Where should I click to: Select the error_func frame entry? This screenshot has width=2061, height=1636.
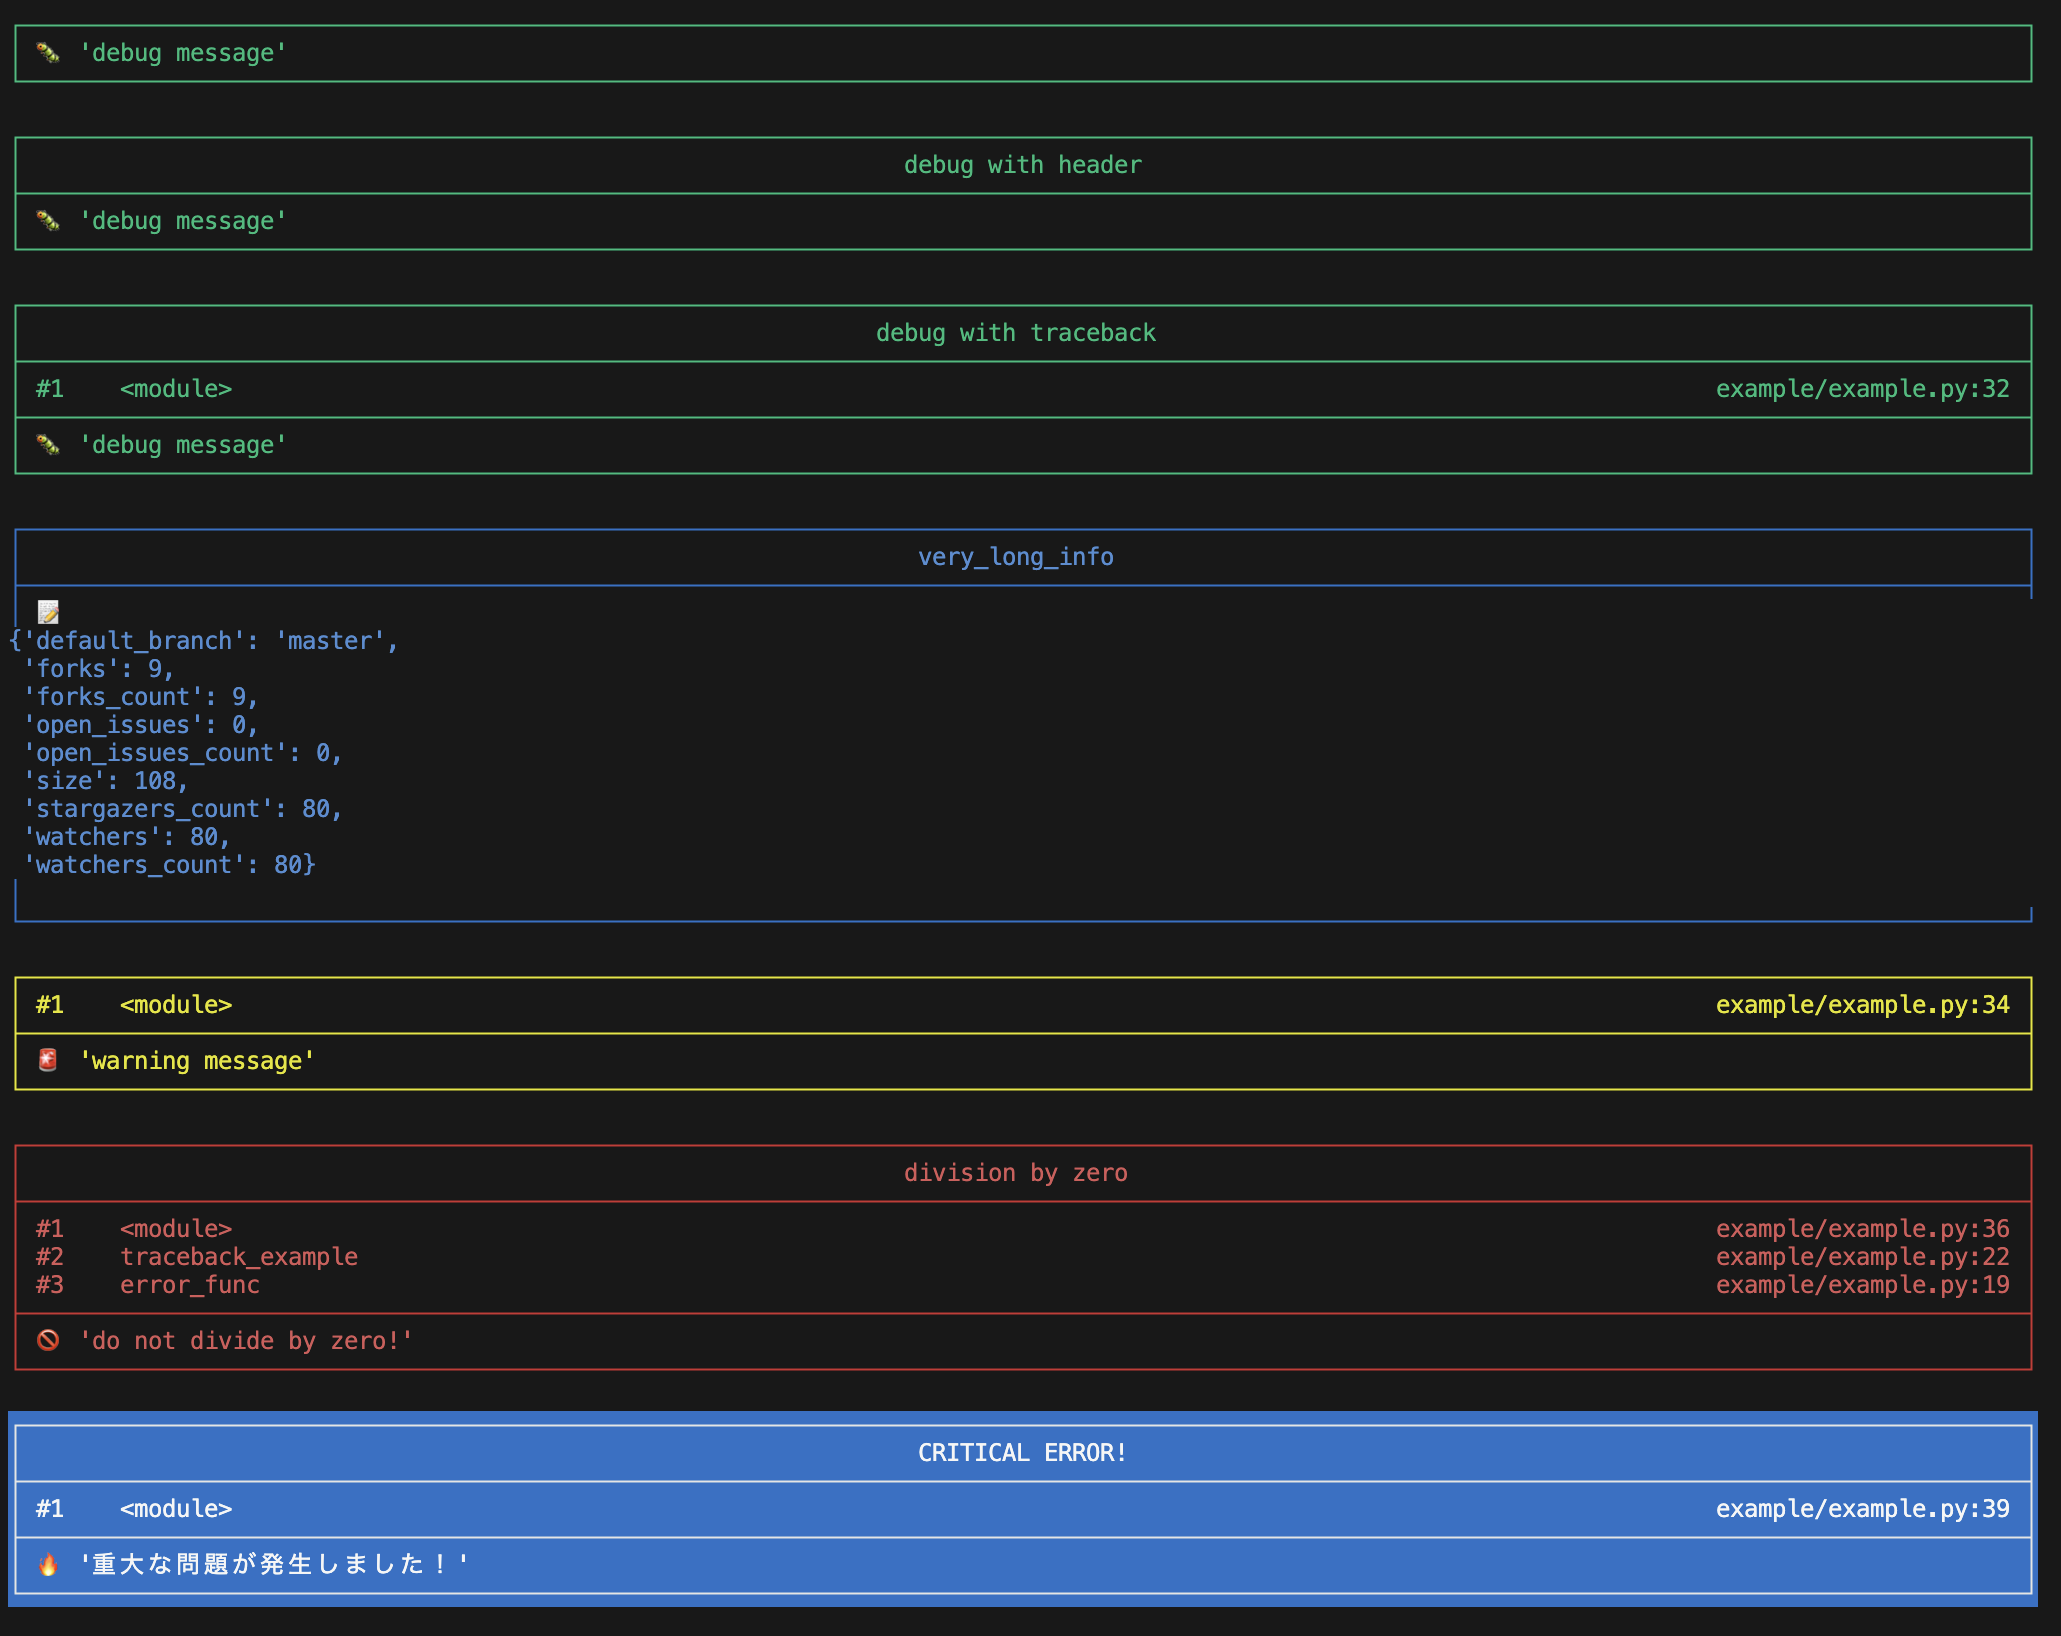pos(190,1285)
